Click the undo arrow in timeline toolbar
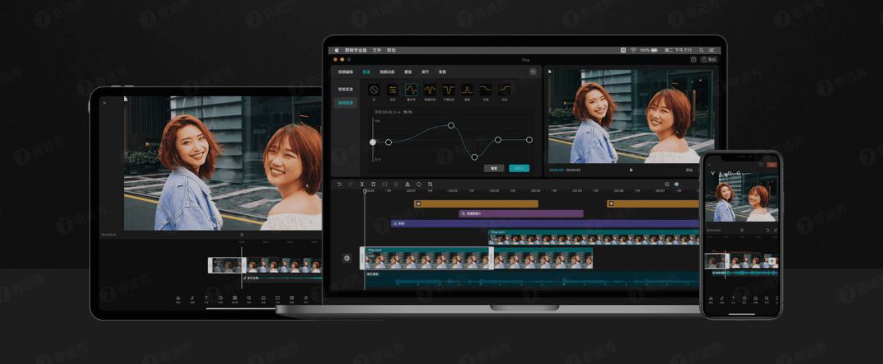The image size is (883, 364). (x=339, y=184)
